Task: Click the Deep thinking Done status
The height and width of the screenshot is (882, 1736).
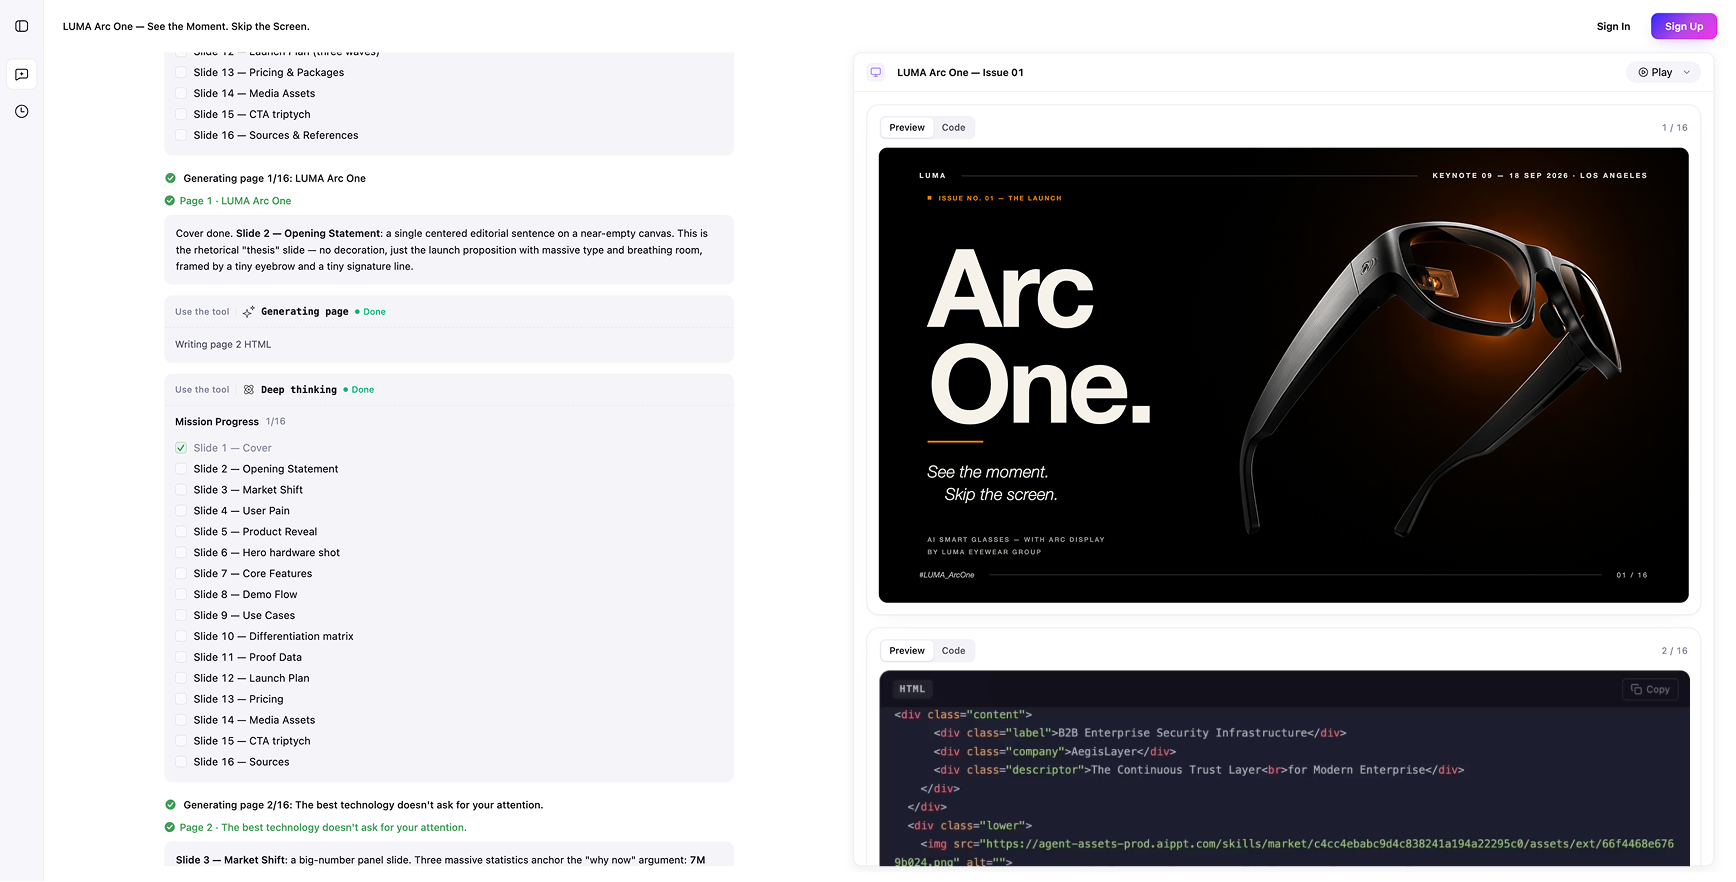Action: 359,390
